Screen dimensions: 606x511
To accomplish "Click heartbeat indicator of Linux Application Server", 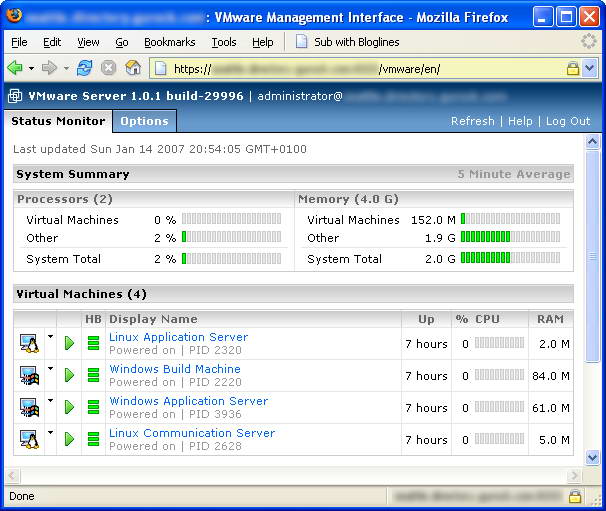I will (94, 343).
